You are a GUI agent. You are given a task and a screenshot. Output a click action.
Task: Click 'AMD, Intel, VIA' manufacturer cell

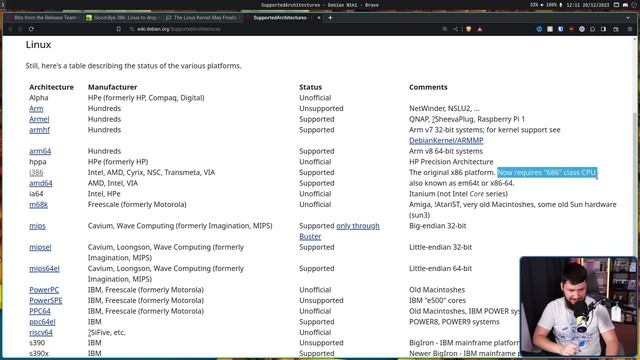click(x=113, y=183)
